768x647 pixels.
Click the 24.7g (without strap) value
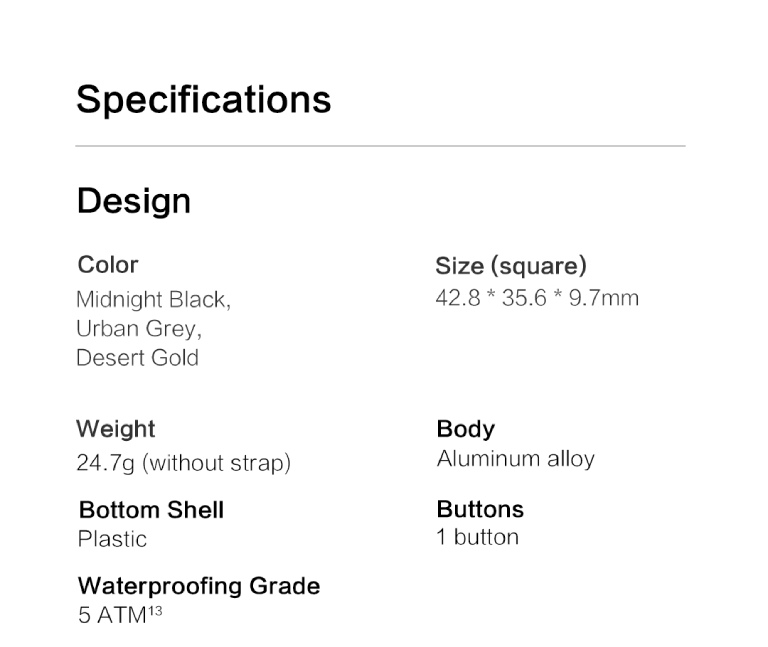click(184, 463)
